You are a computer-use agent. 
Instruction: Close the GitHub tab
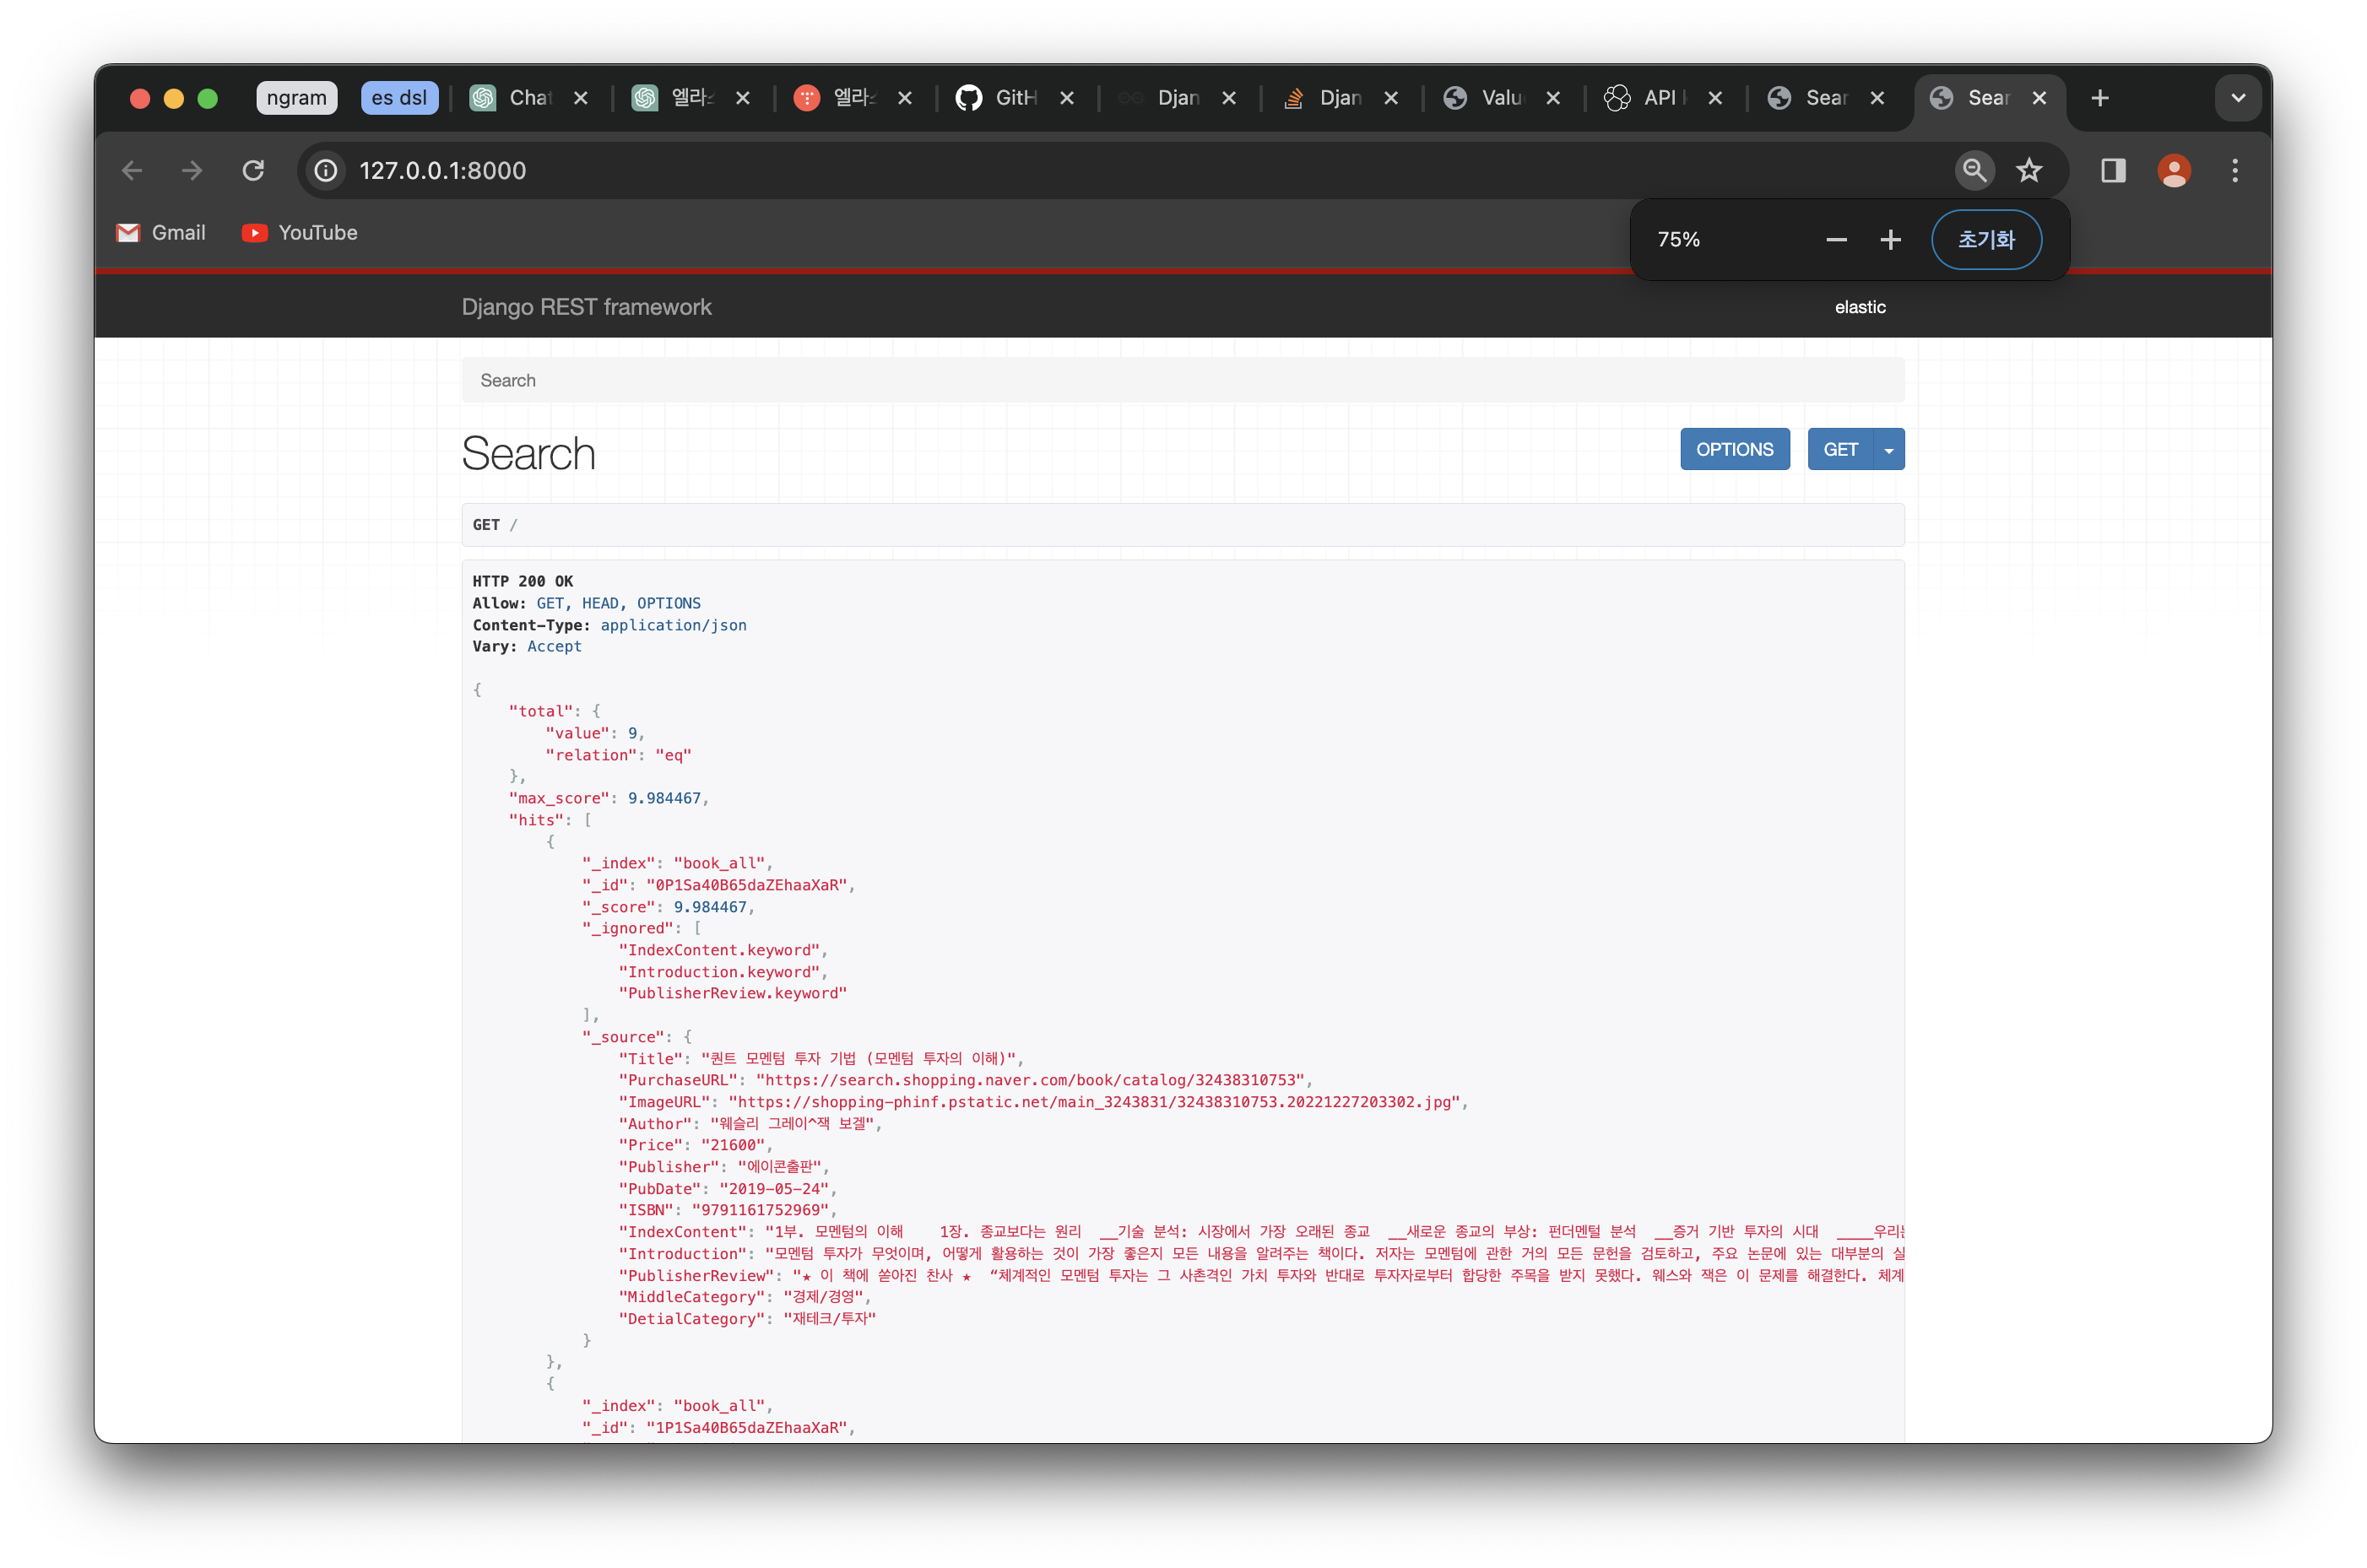[1067, 98]
